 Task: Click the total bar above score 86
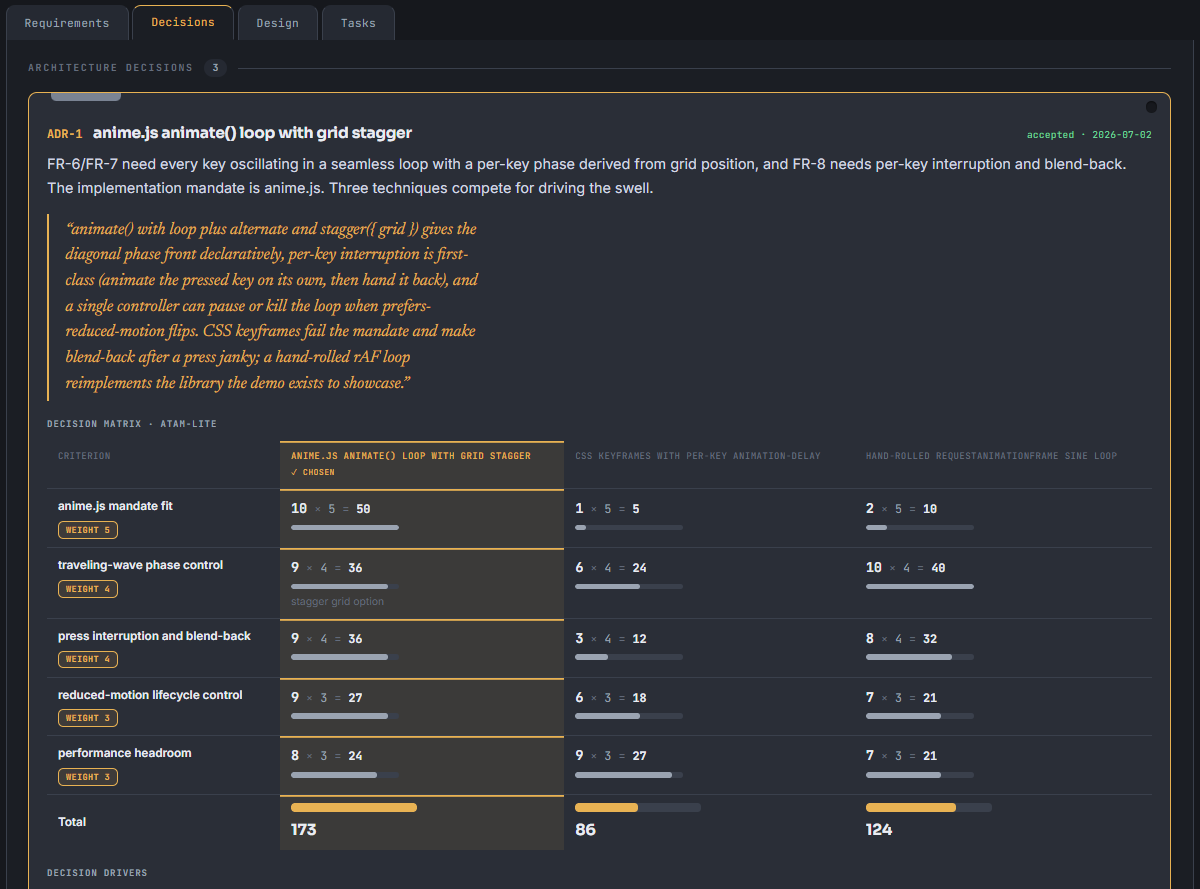pyautogui.click(x=638, y=807)
